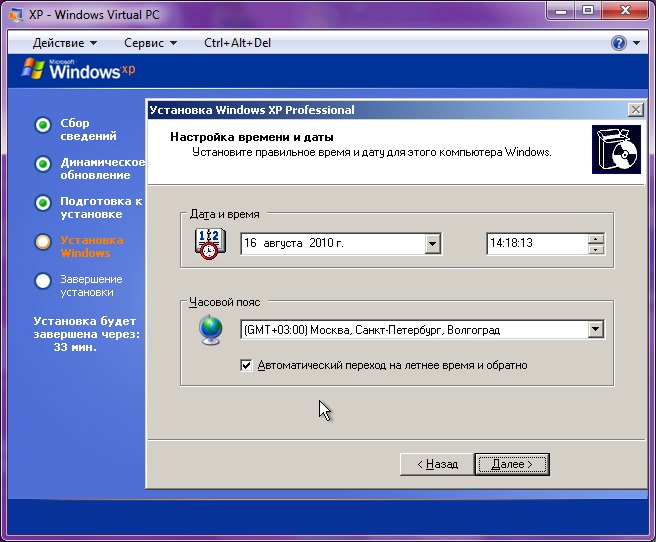The image size is (656, 542).
Task: Increase time with the up spinner arrow
Action: (x=596, y=239)
